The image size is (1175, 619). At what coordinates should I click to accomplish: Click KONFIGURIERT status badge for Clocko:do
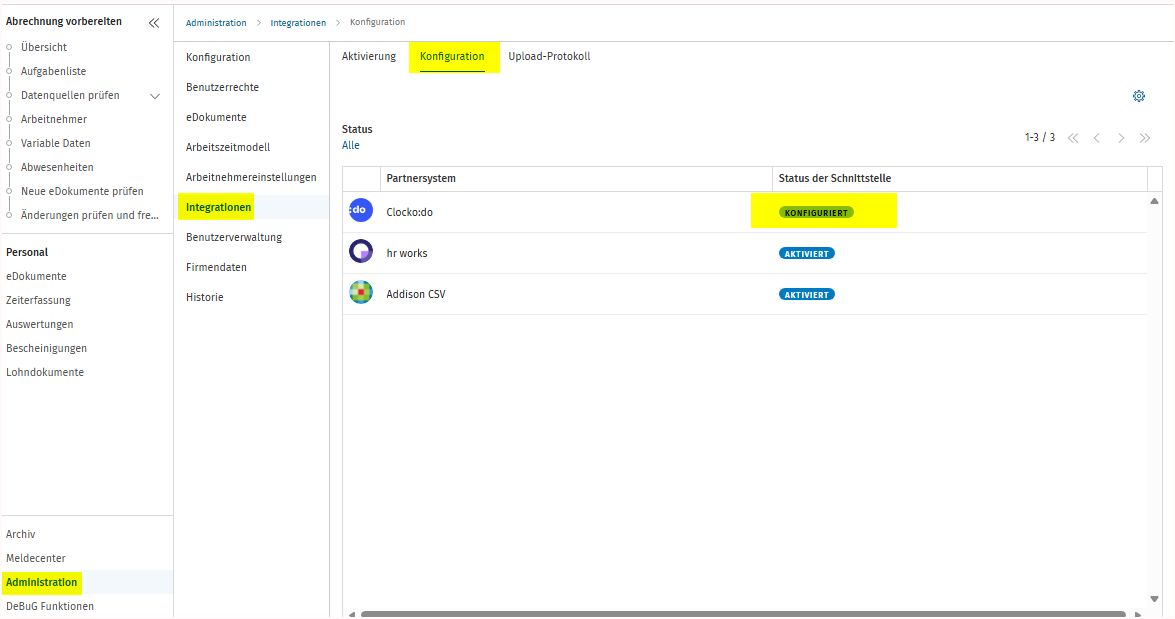(816, 213)
